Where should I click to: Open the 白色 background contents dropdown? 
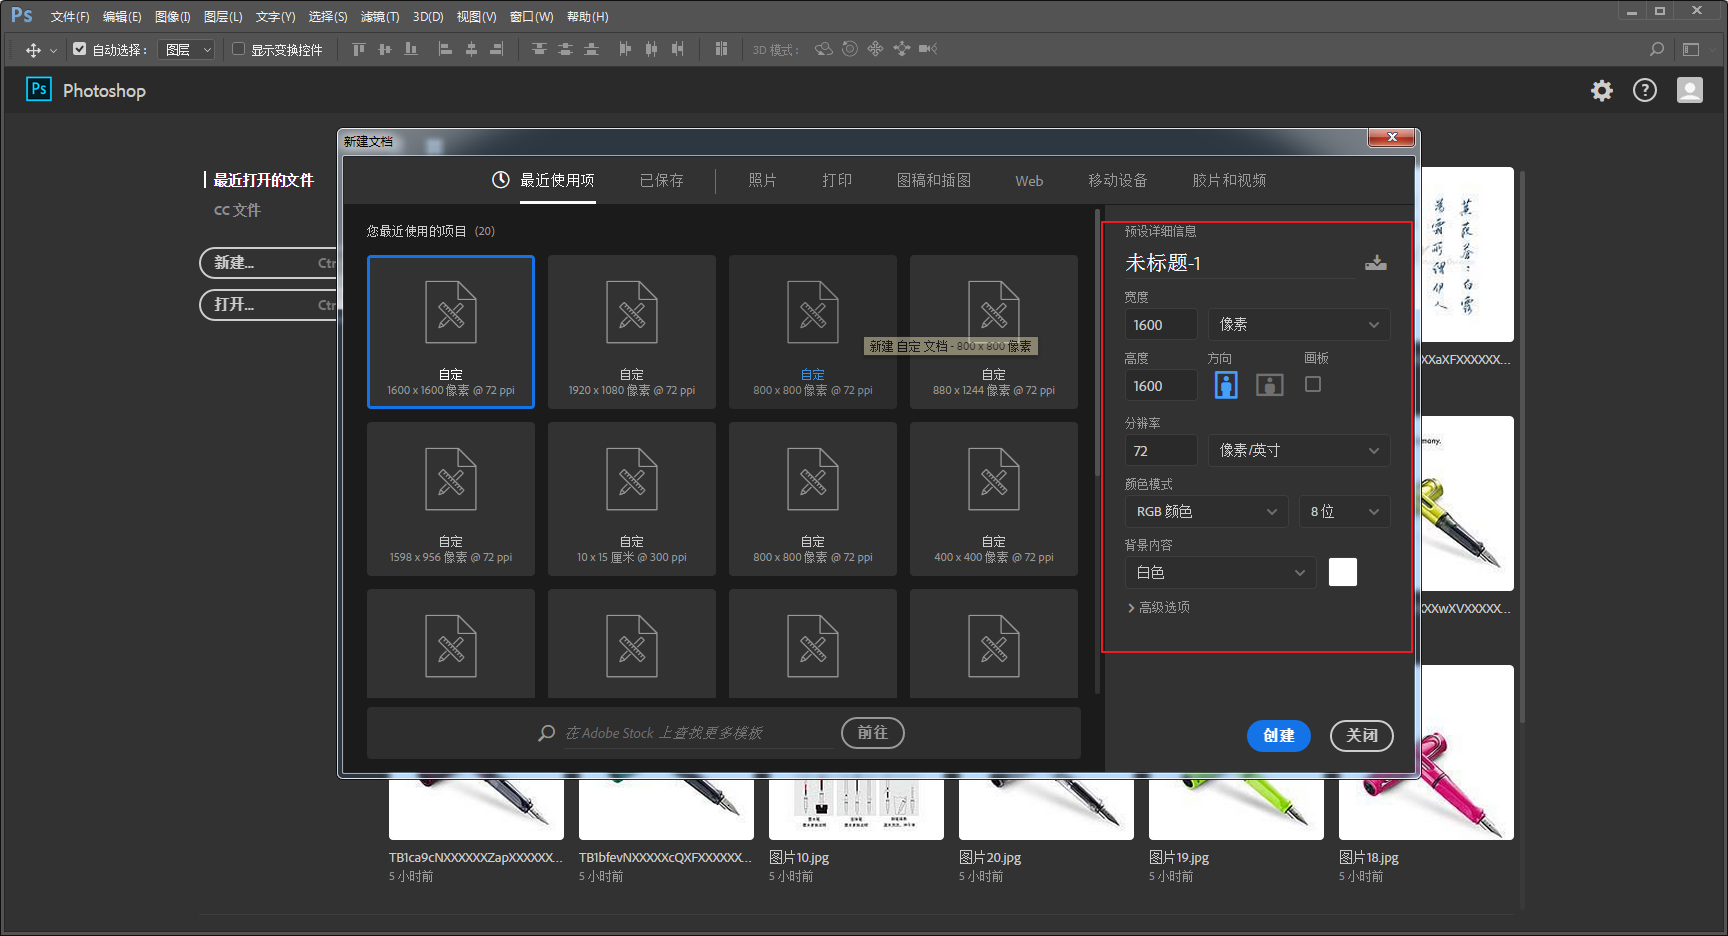(x=1220, y=573)
